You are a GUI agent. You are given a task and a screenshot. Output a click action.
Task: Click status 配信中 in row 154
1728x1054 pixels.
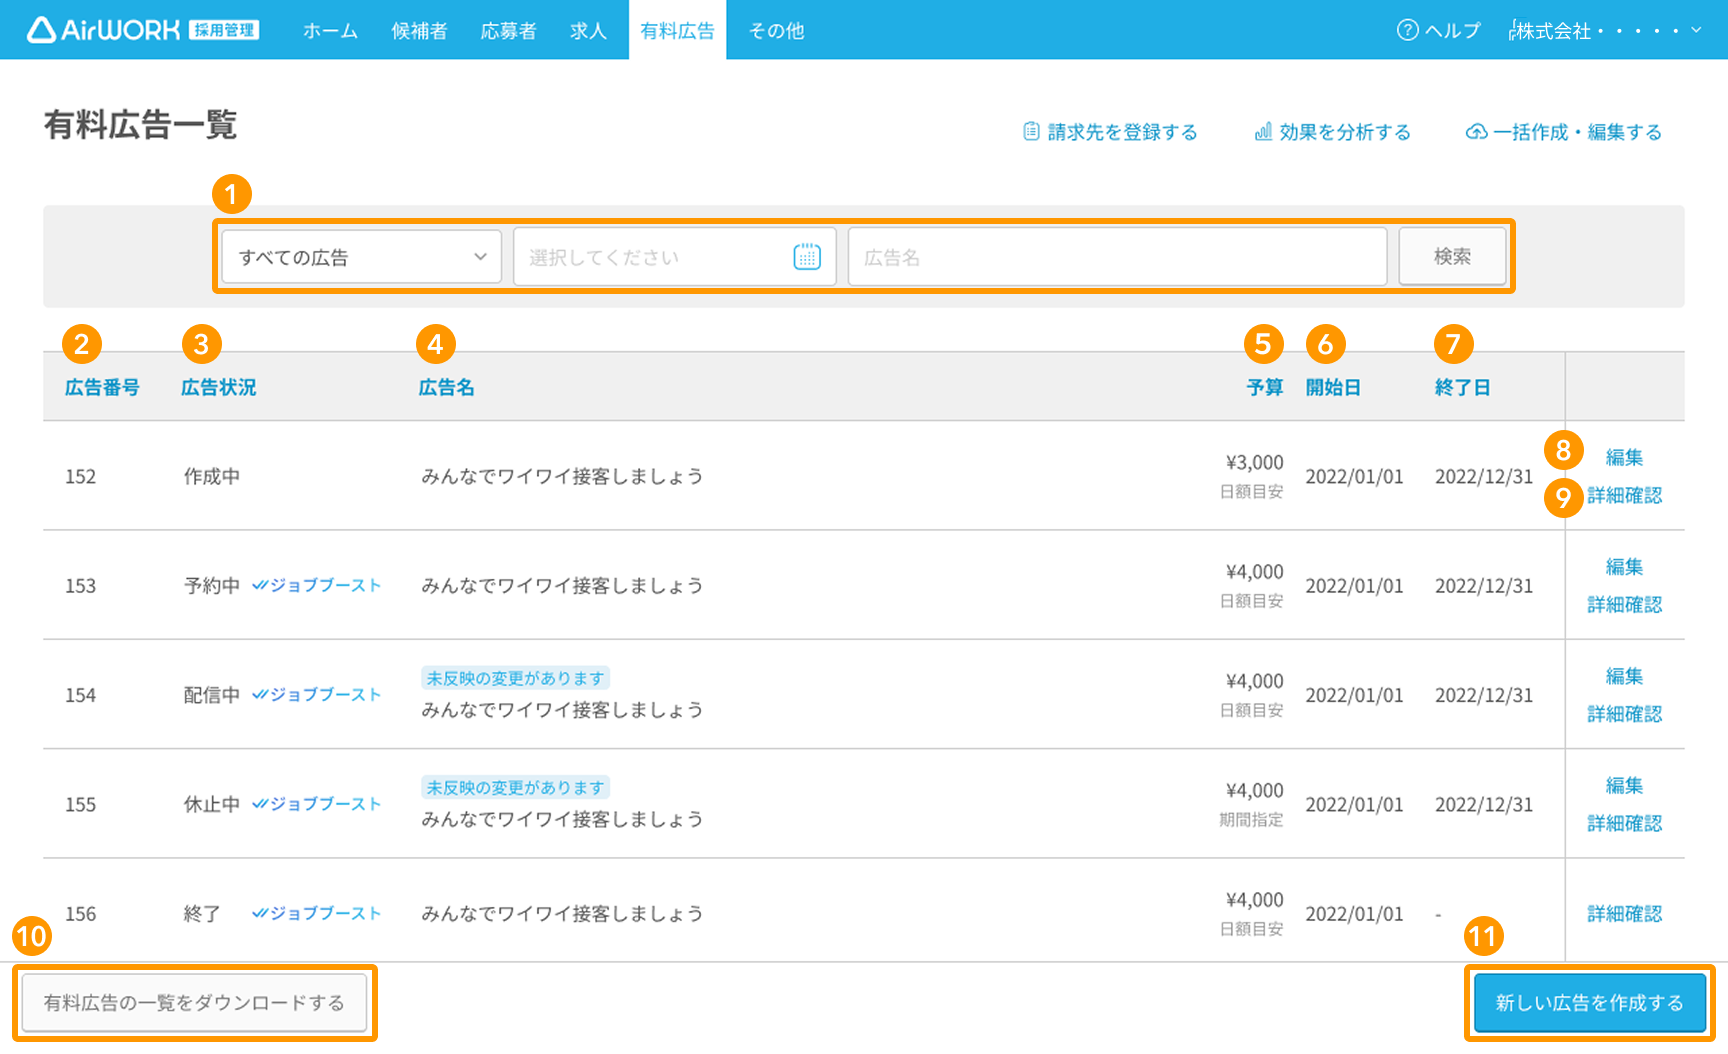tap(211, 694)
